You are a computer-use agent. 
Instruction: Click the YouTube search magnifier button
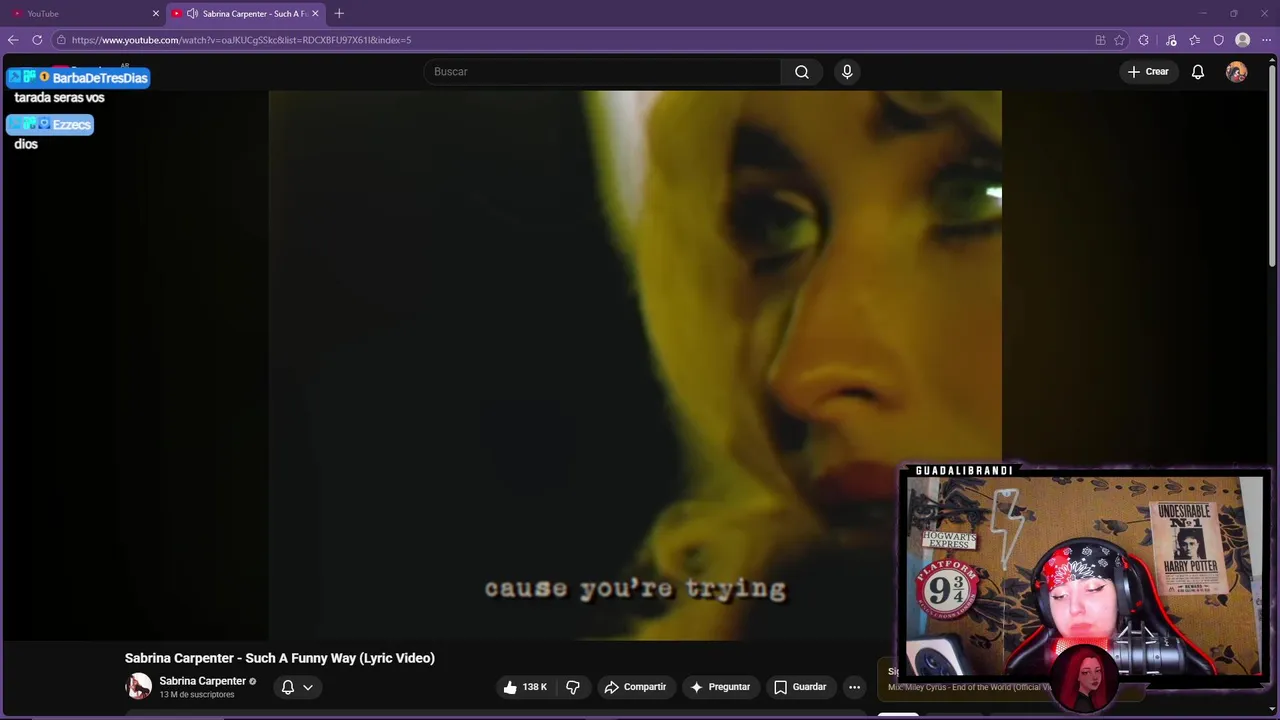802,72
